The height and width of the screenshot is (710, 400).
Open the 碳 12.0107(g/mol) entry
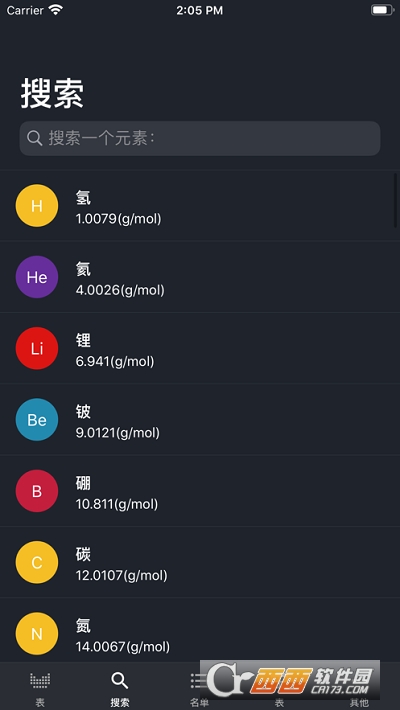(x=200, y=562)
